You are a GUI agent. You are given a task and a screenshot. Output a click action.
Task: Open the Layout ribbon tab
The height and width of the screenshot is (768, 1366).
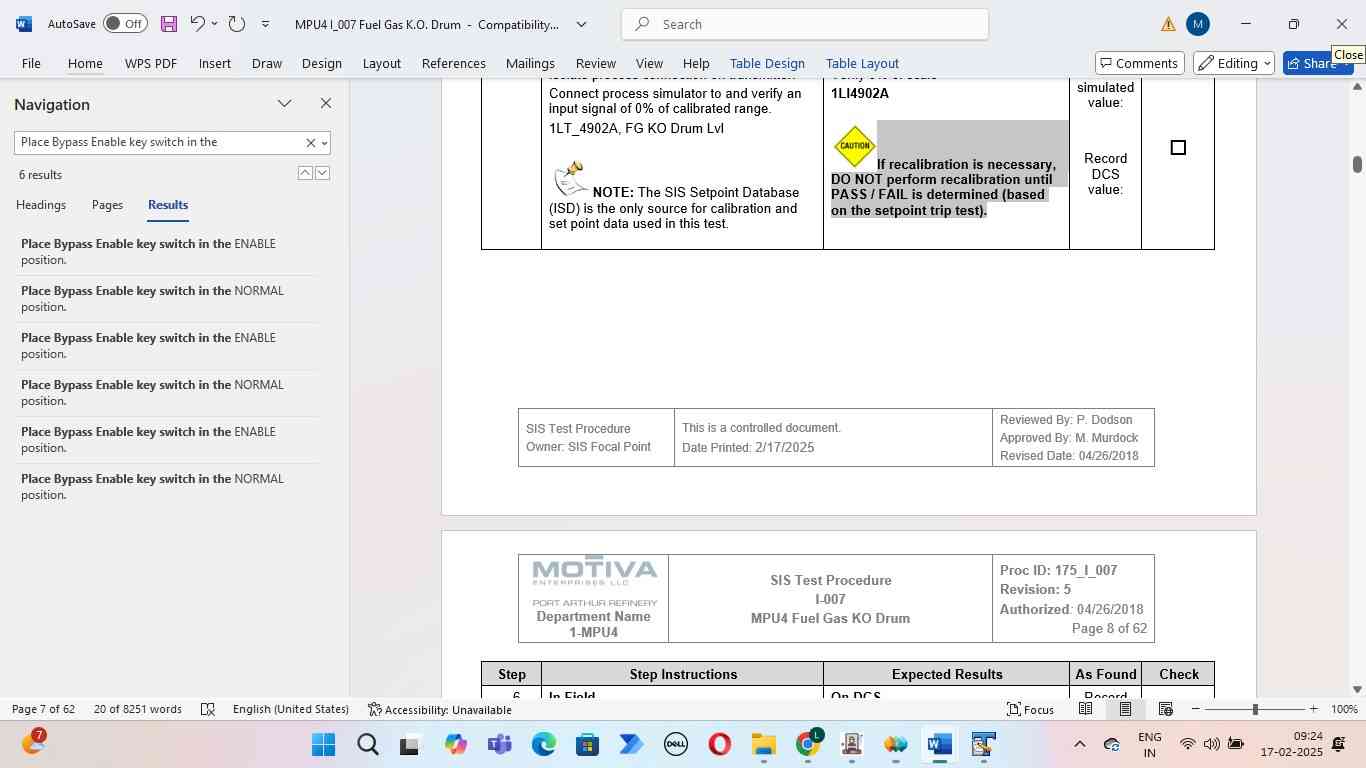[382, 63]
